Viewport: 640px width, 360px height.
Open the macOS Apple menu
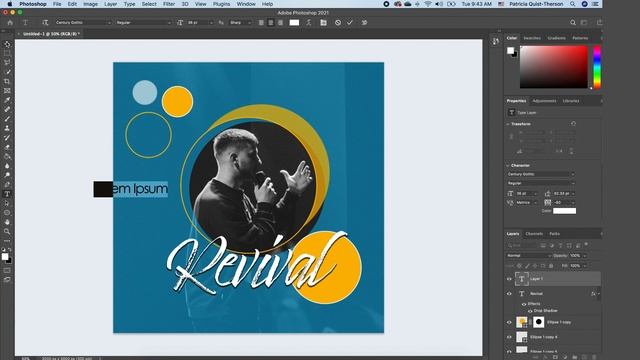point(10,4)
